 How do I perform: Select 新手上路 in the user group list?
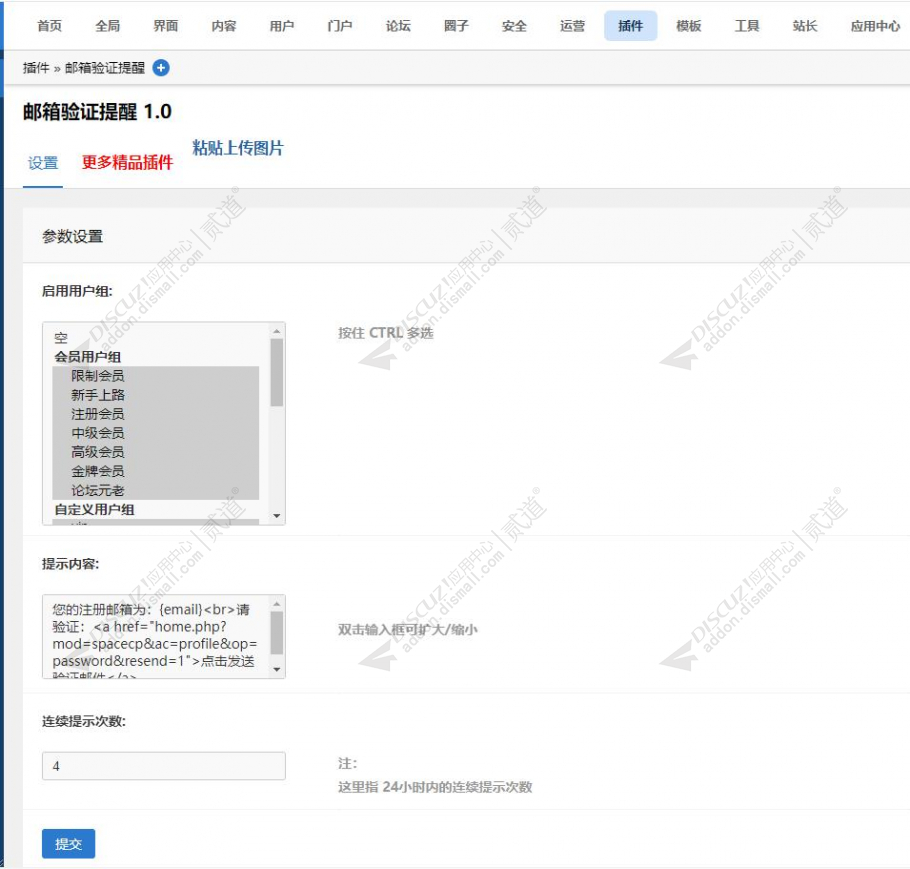point(156,395)
